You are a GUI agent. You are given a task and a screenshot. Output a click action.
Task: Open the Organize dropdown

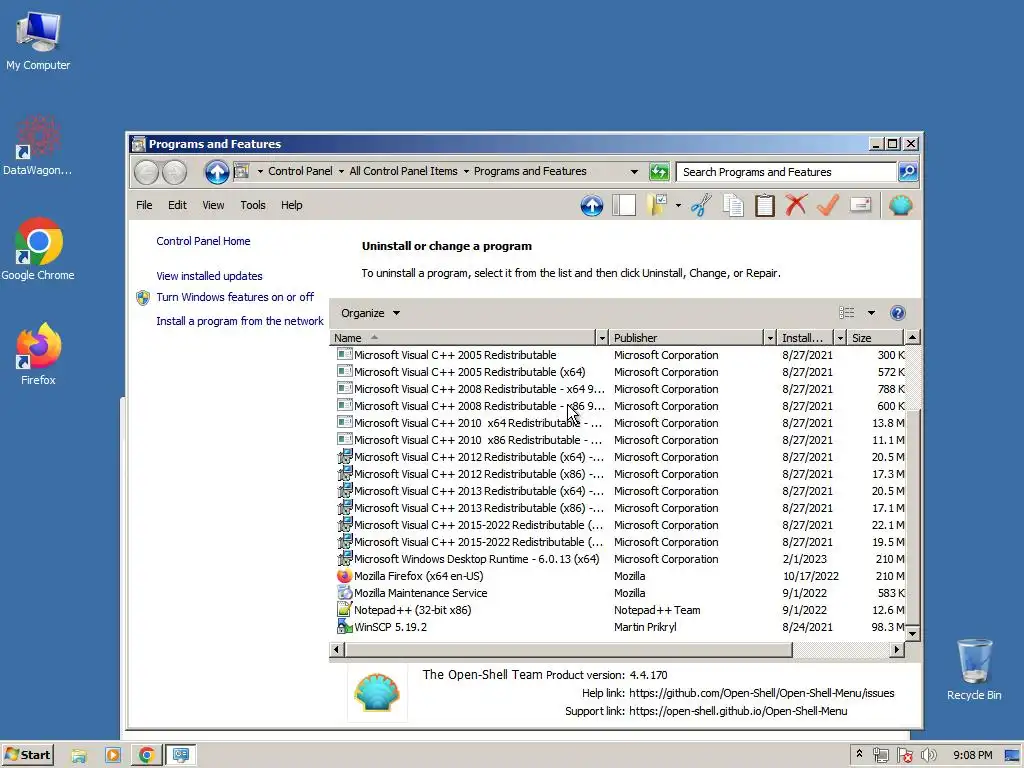pos(370,313)
